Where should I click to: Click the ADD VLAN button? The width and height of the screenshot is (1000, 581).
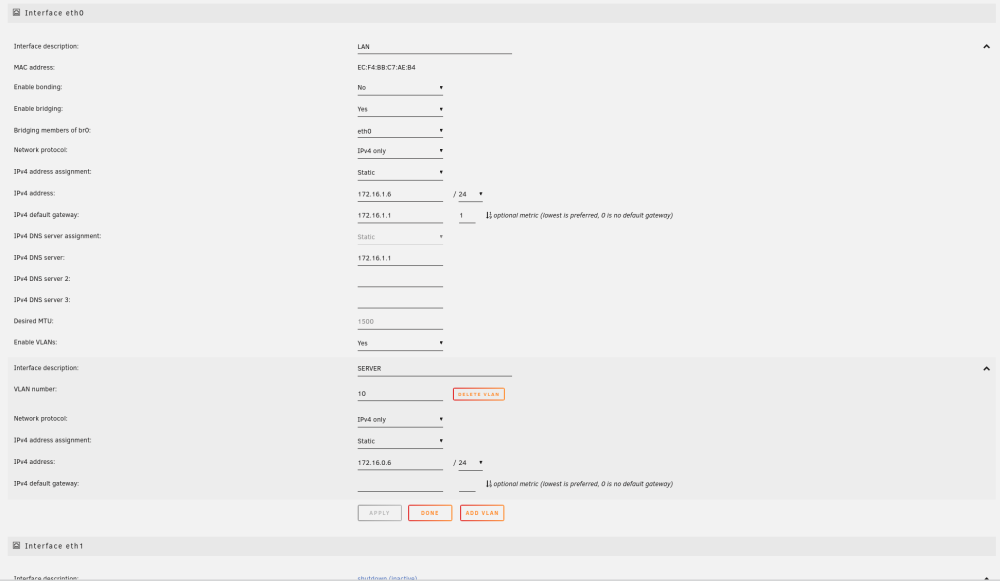(x=482, y=513)
